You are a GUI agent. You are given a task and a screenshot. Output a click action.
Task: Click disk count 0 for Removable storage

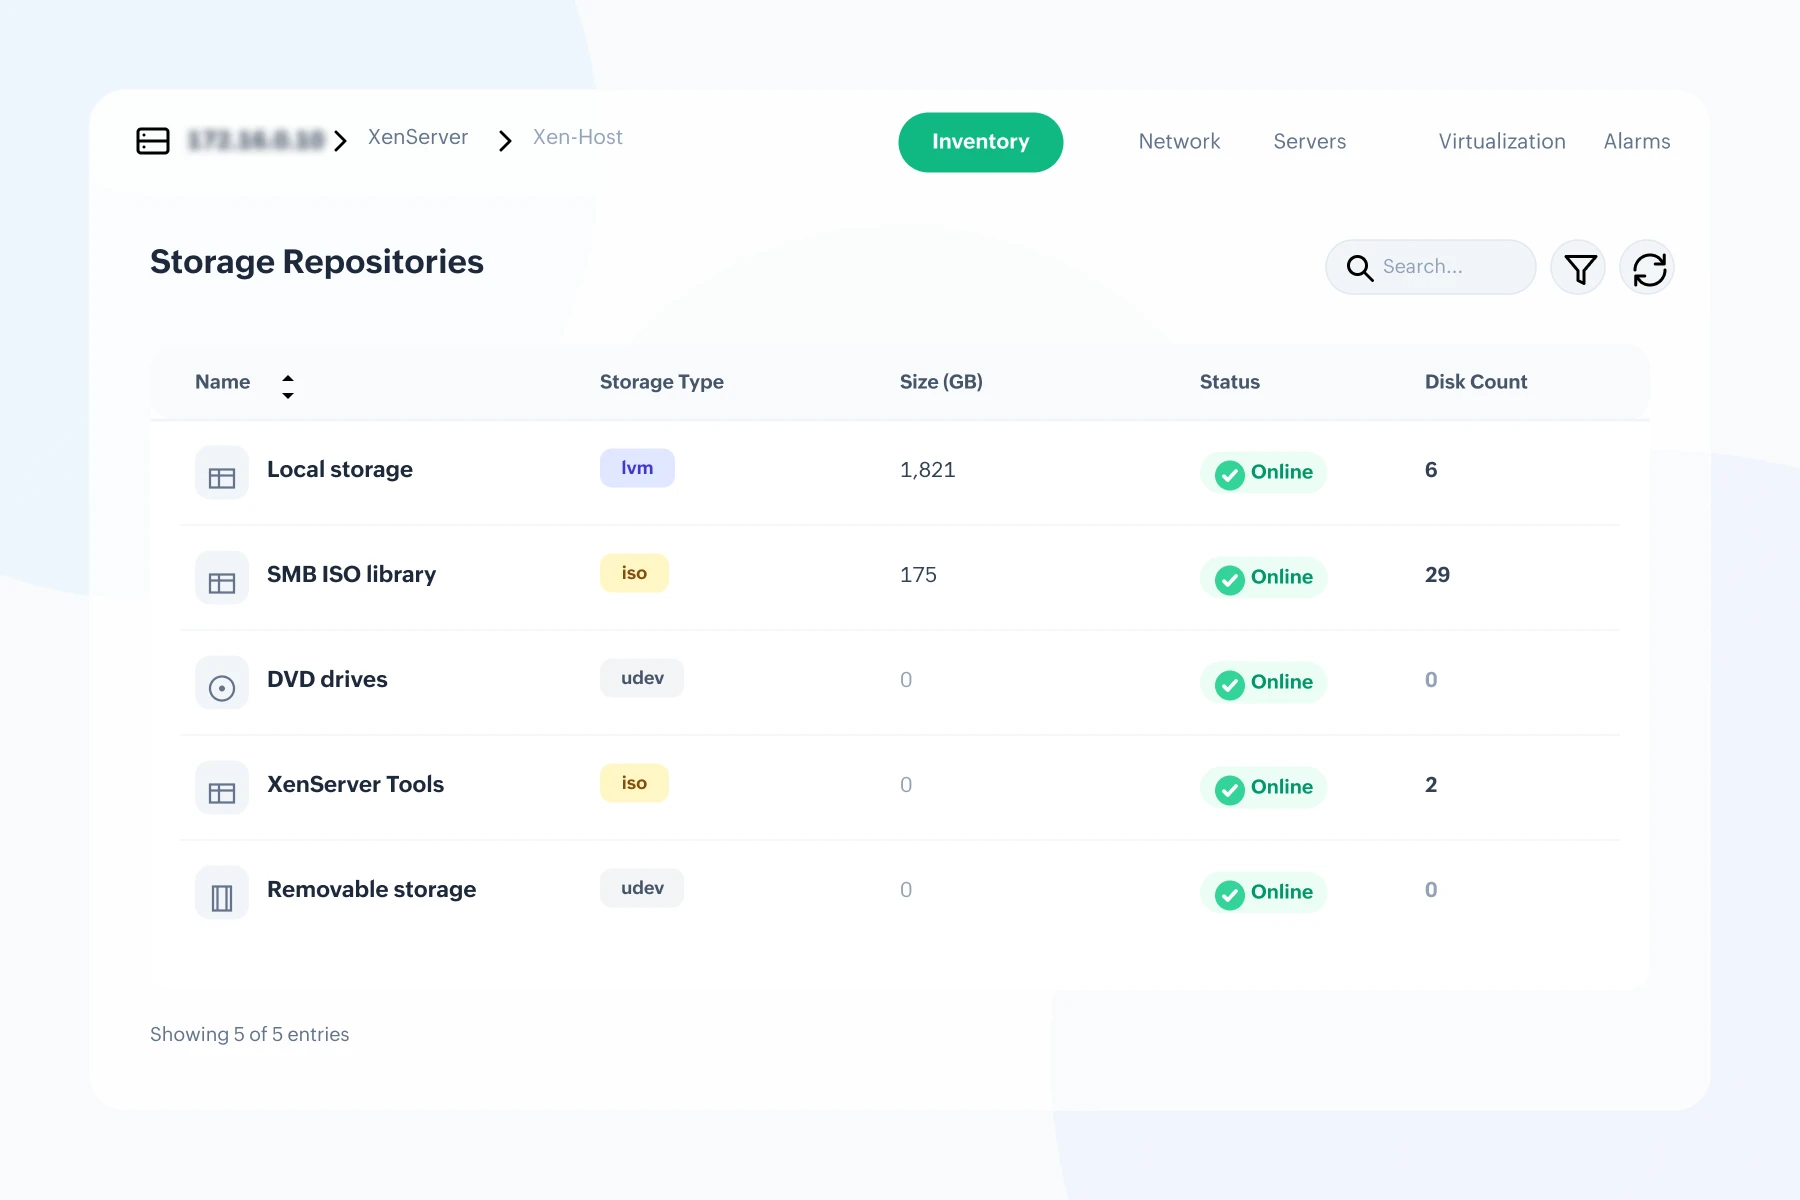(x=1431, y=890)
